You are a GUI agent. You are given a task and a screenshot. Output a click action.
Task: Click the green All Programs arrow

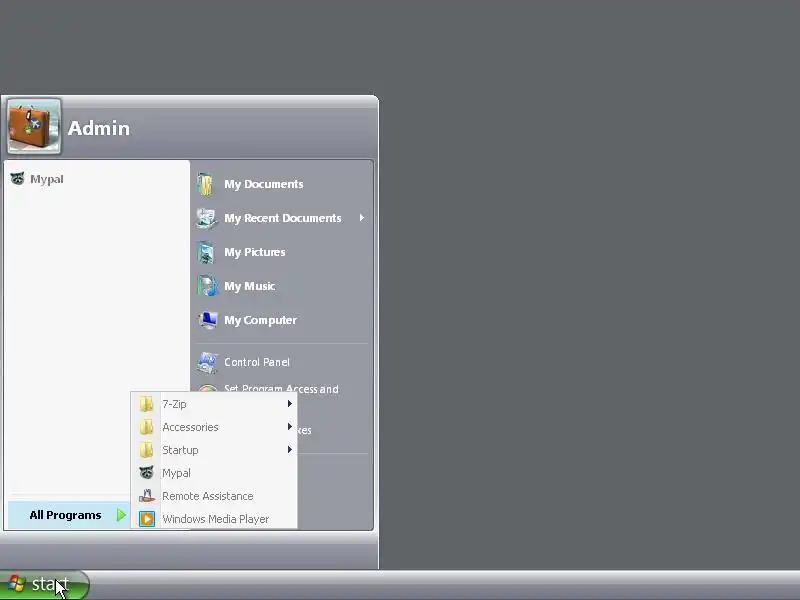pyautogui.click(x=121, y=515)
